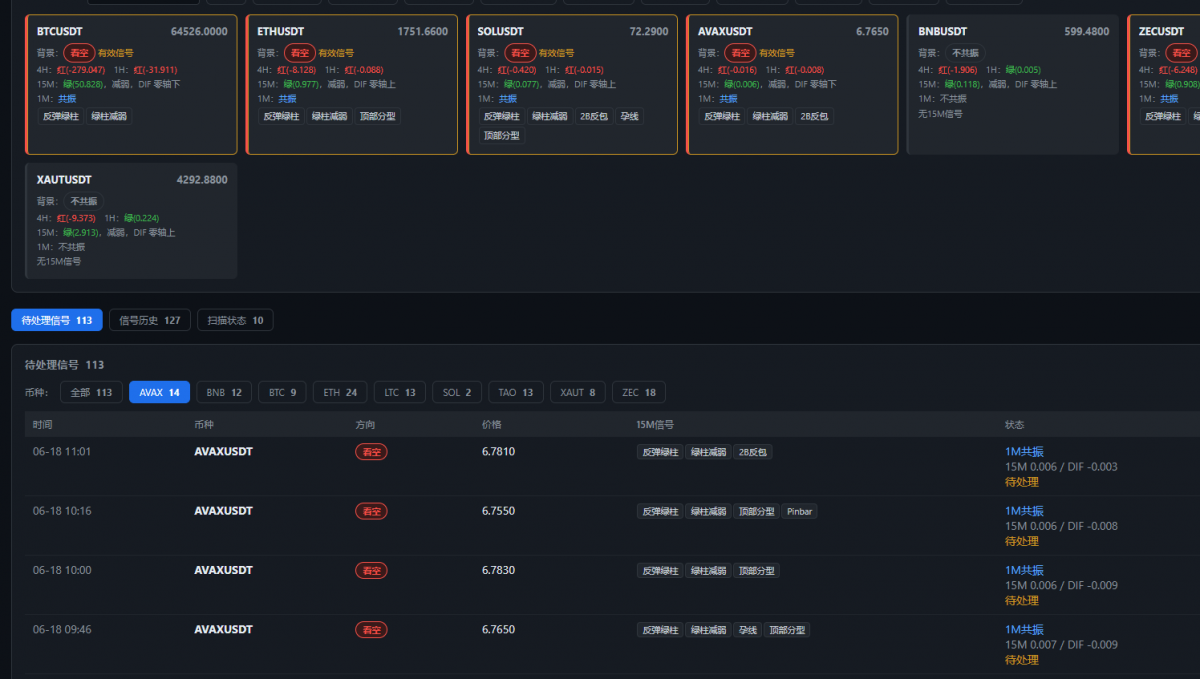Viewport: 1200px width, 679px height.
Task: Open the ETHUSDT card title
Action: [x=281, y=32]
